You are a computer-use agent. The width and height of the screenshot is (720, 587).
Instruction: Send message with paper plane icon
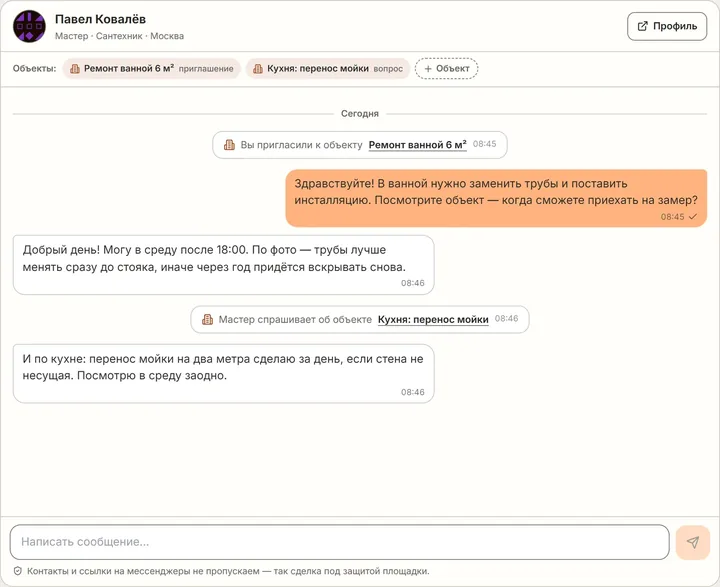(693, 542)
